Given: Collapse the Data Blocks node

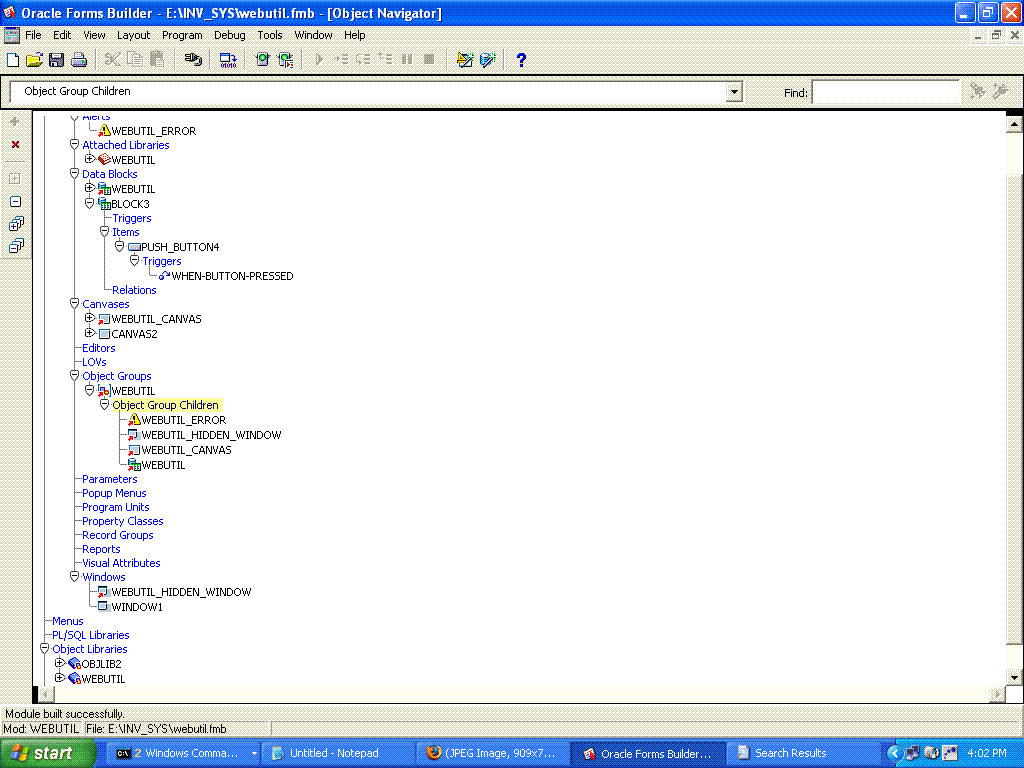Looking at the screenshot, I should click(74, 174).
